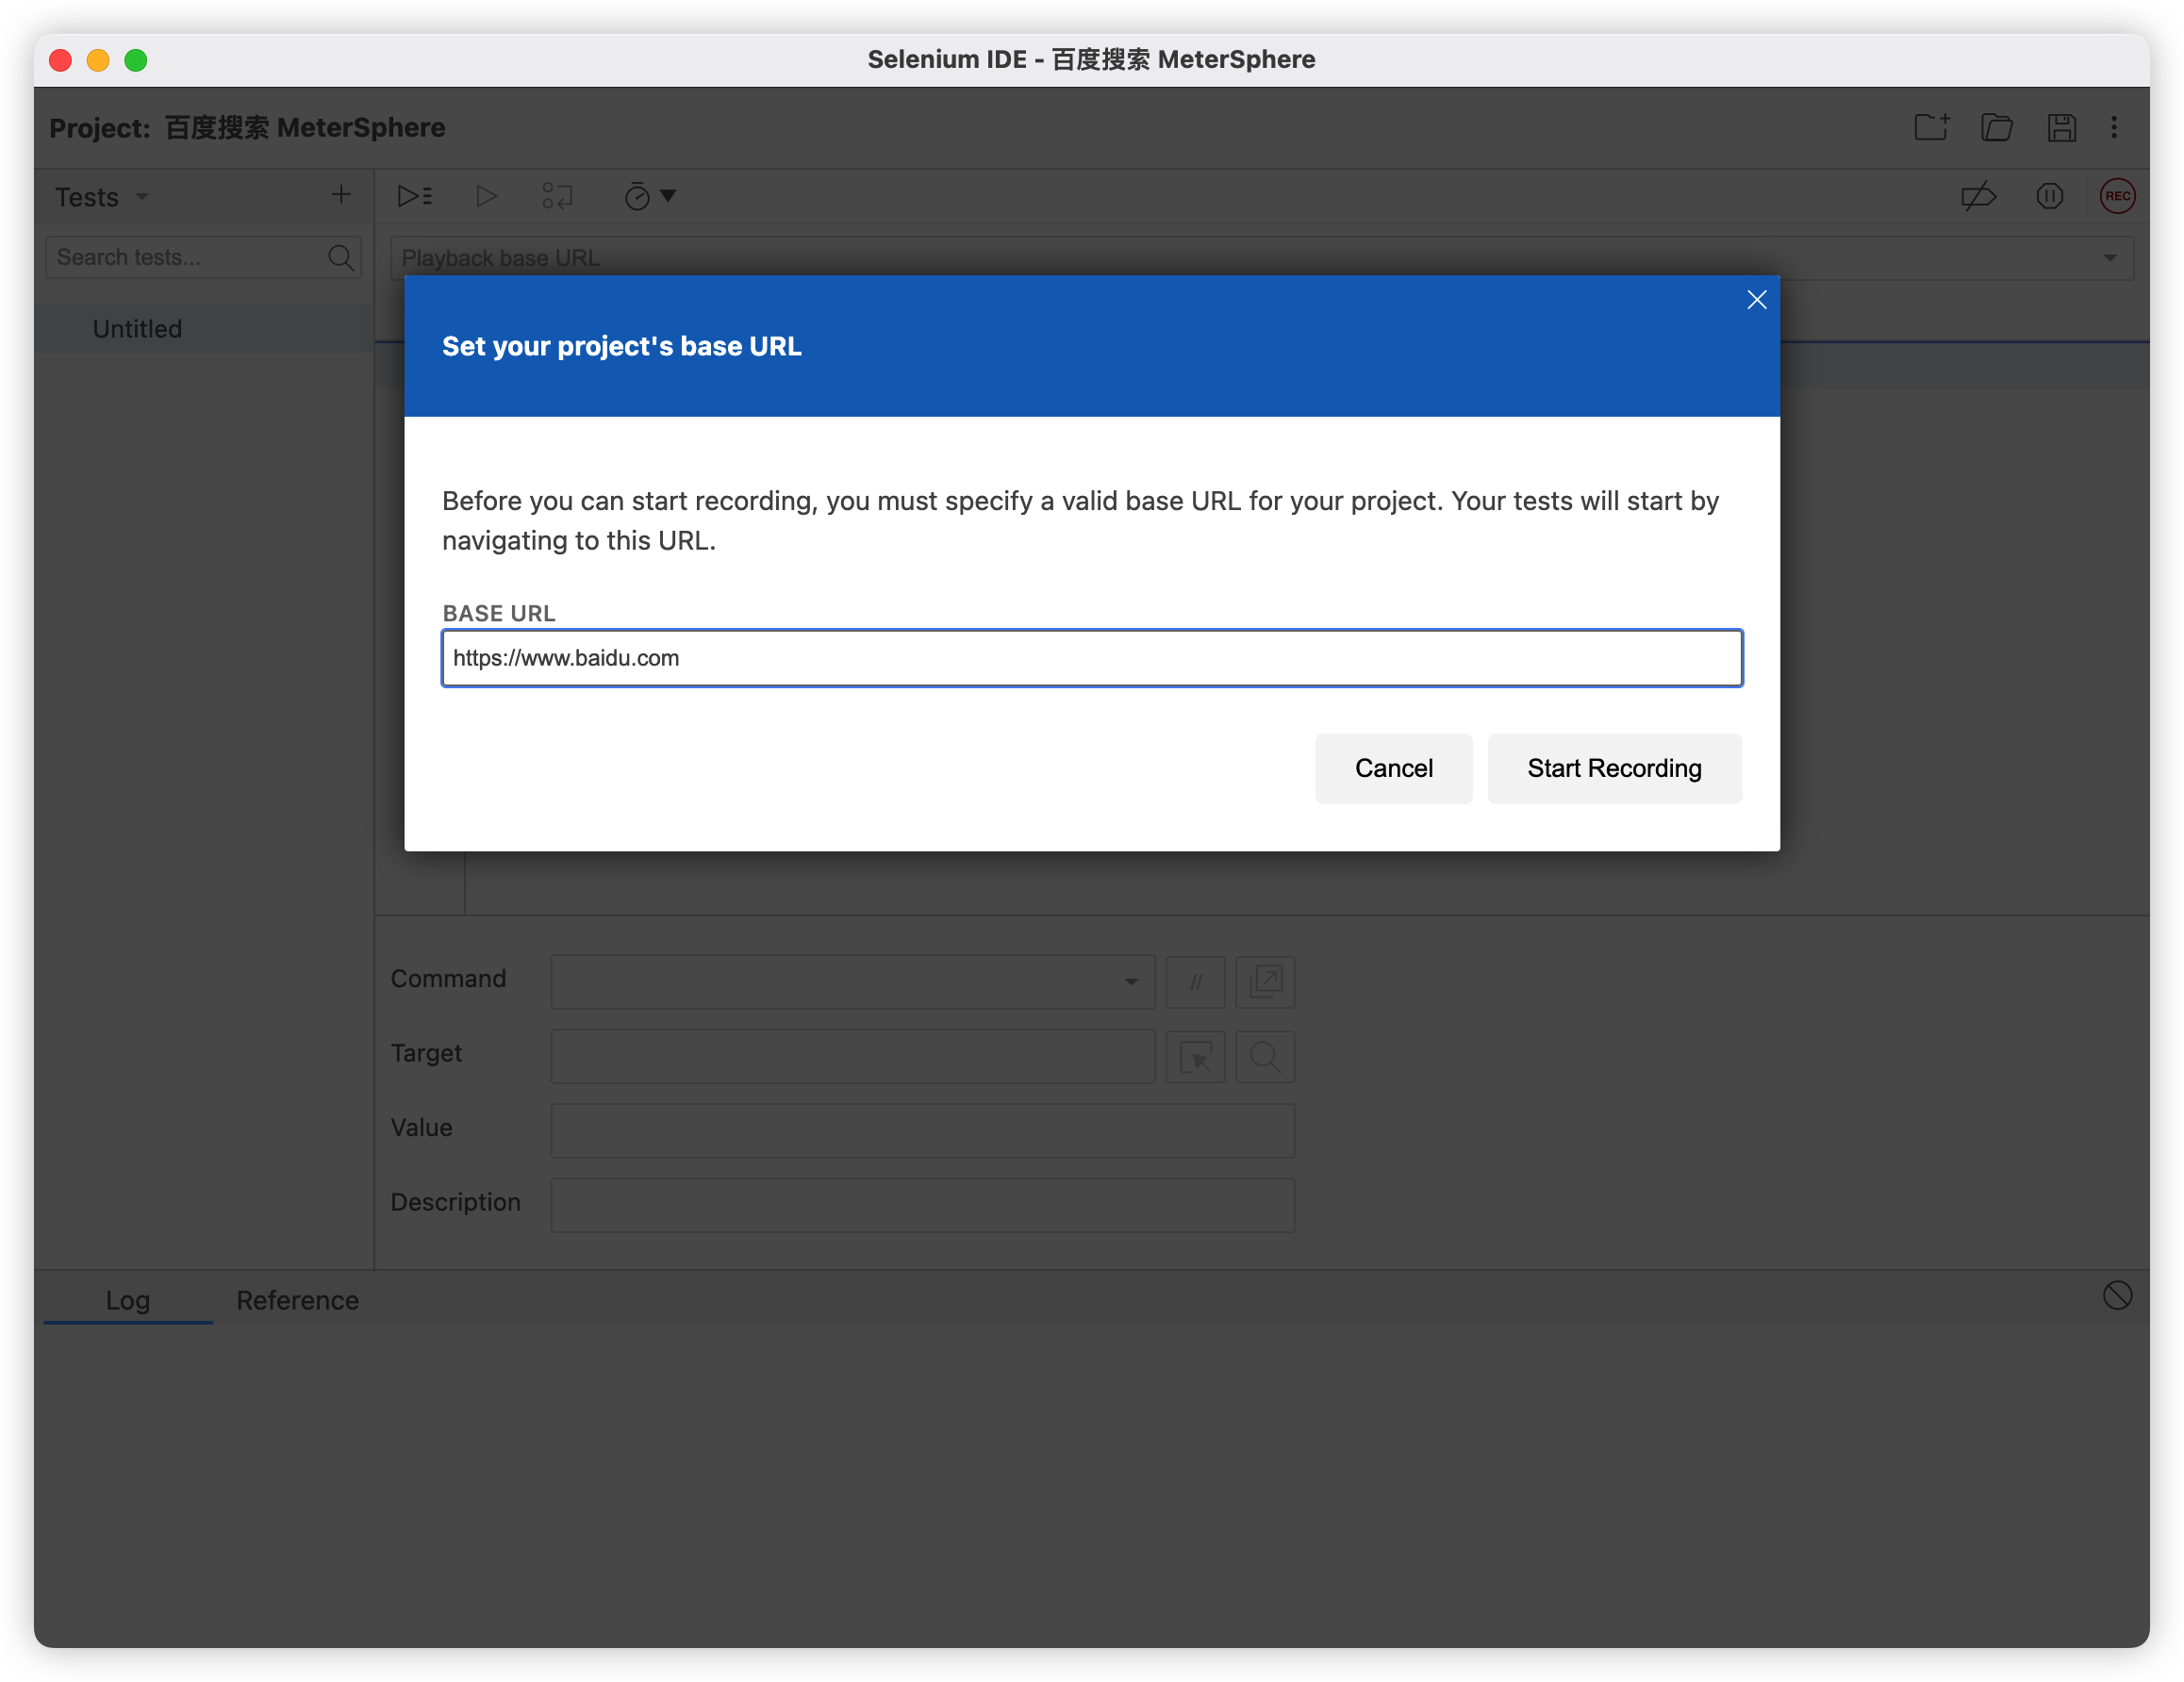This screenshot has width=2184, height=1682.
Task: Step over the current command
Action: (557, 196)
